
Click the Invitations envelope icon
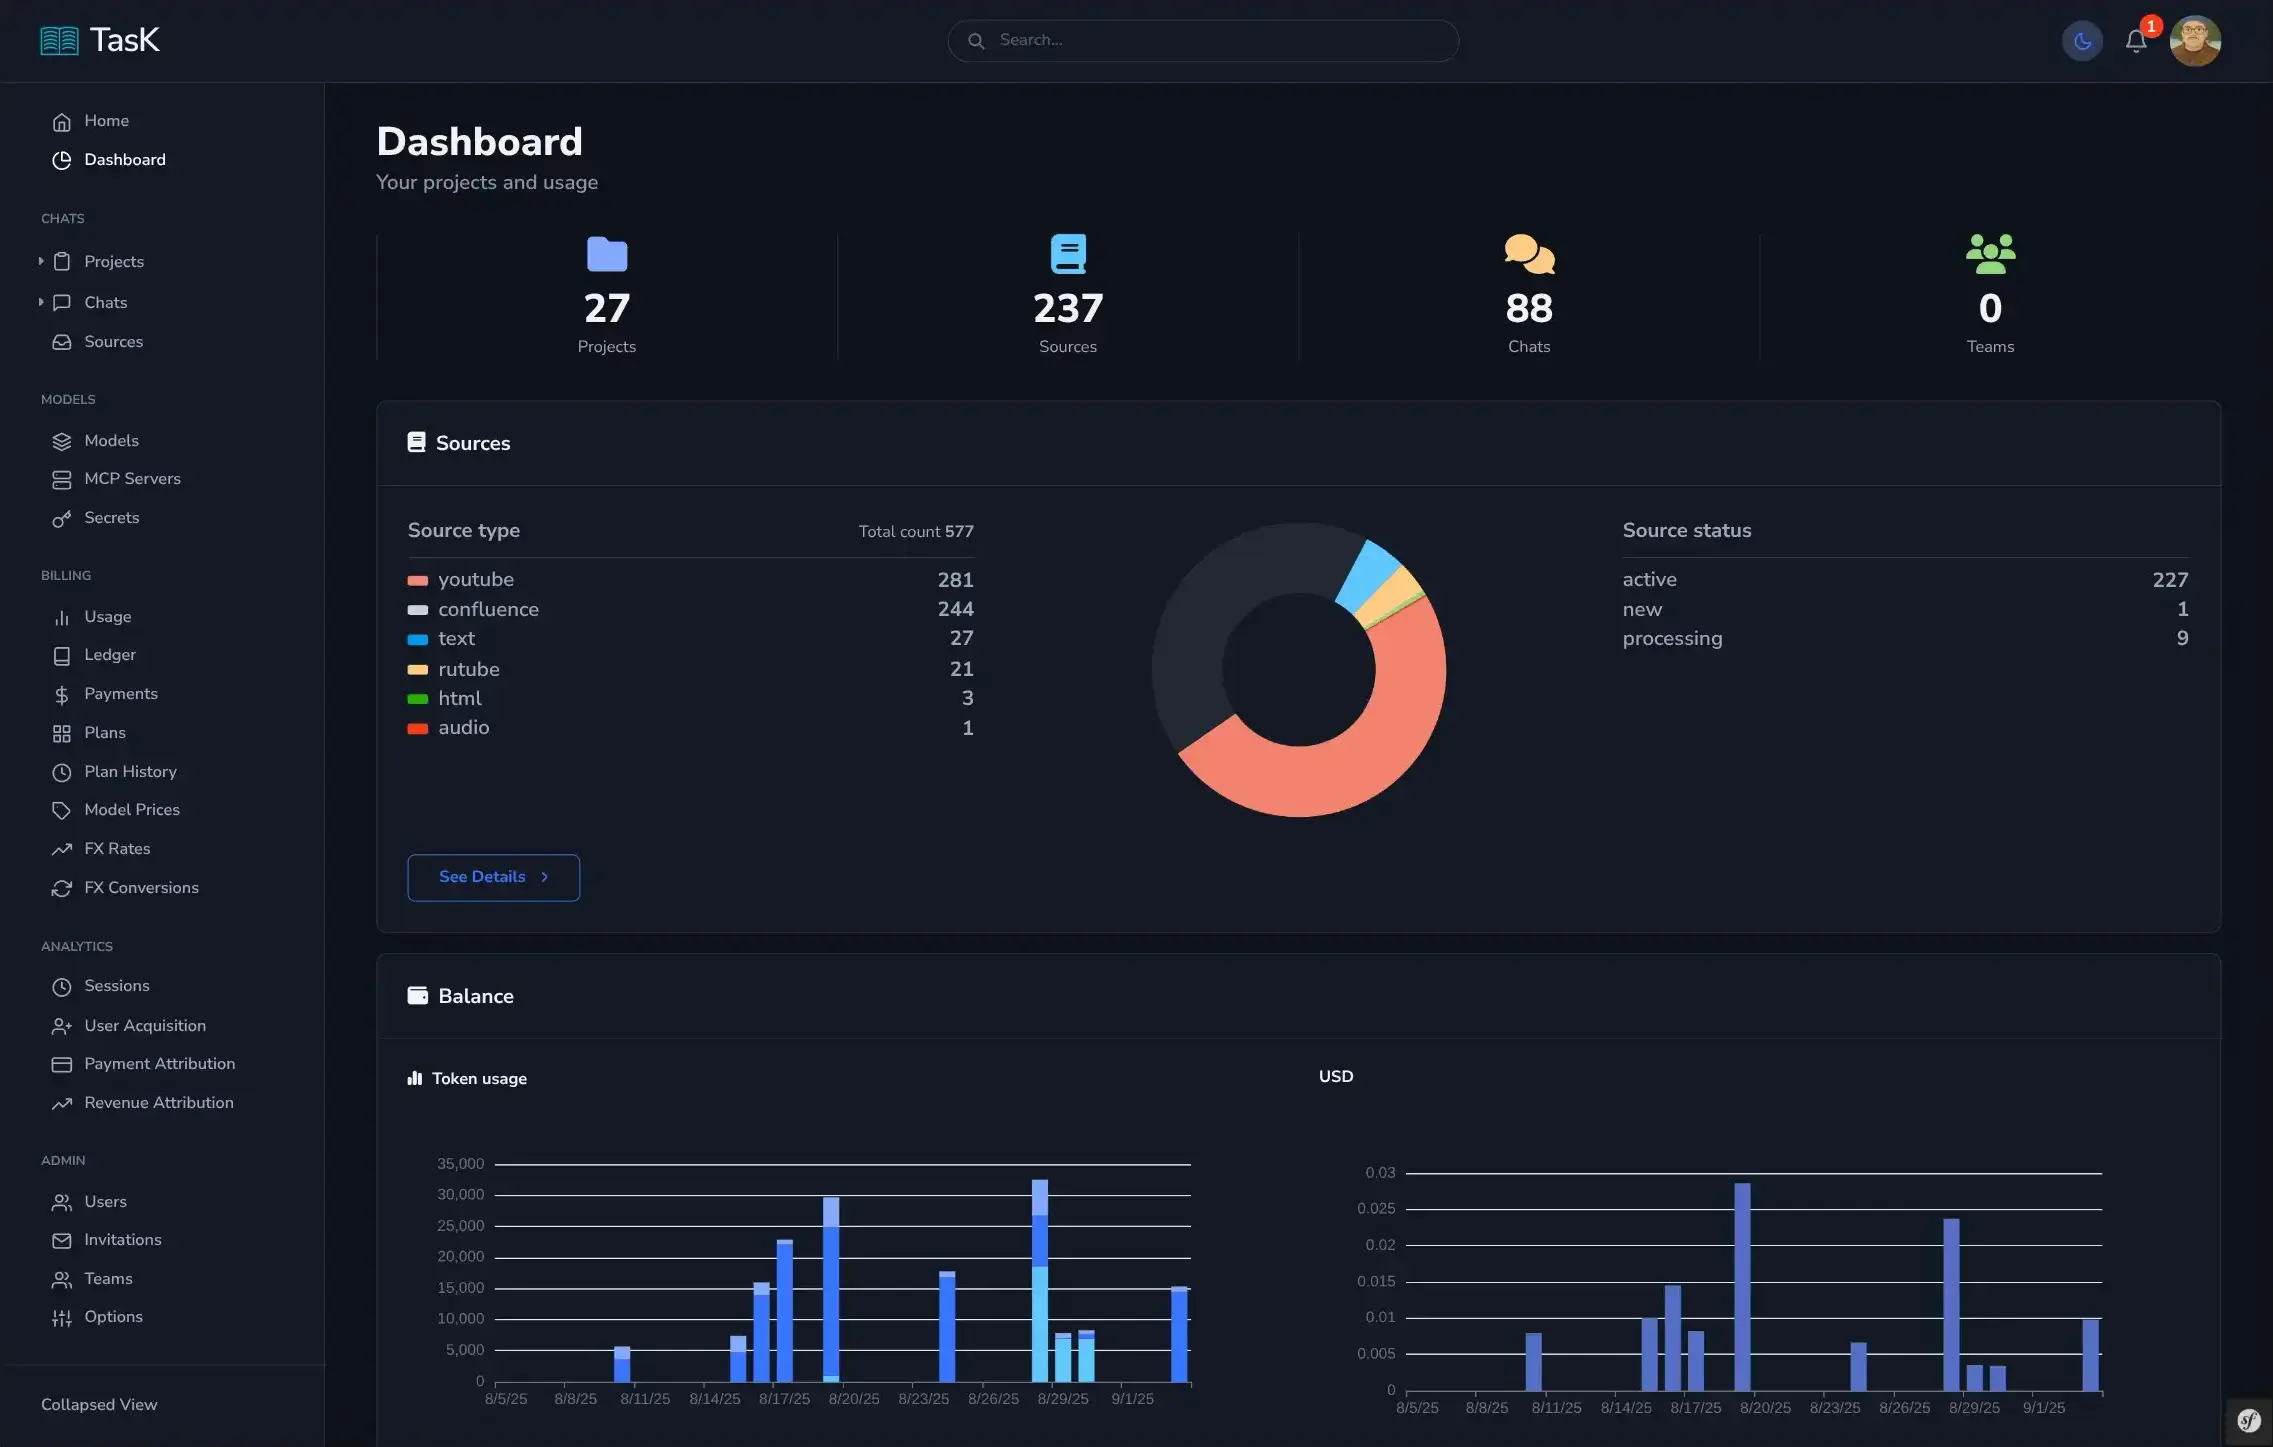pyautogui.click(x=62, y=1240)
